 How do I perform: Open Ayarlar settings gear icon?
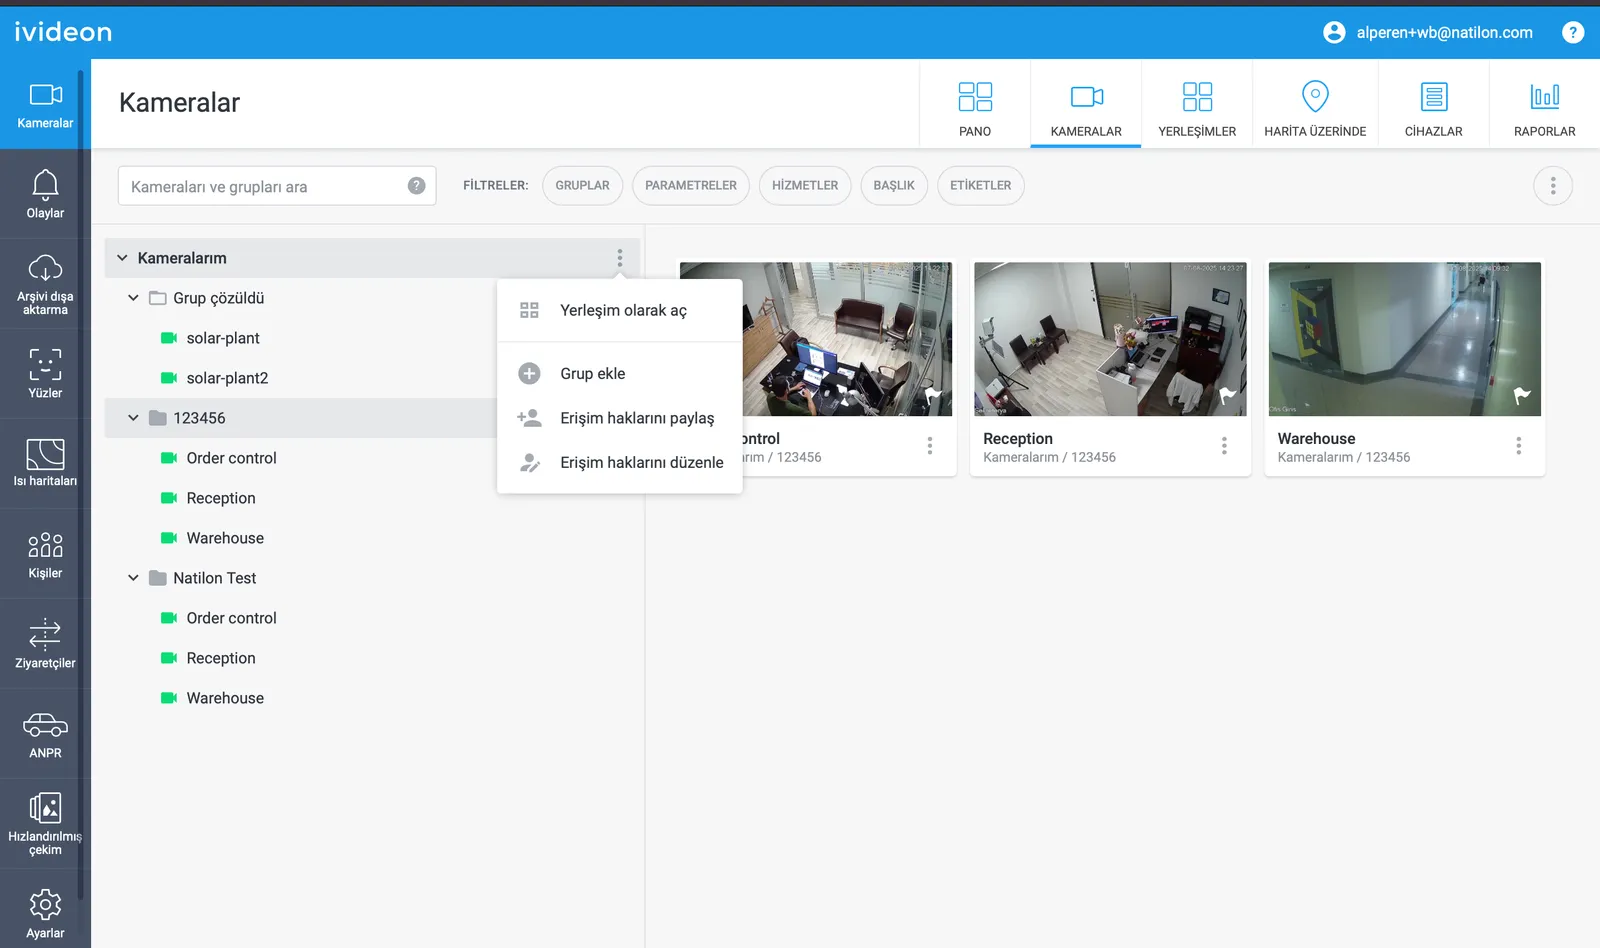pos(45,913)
